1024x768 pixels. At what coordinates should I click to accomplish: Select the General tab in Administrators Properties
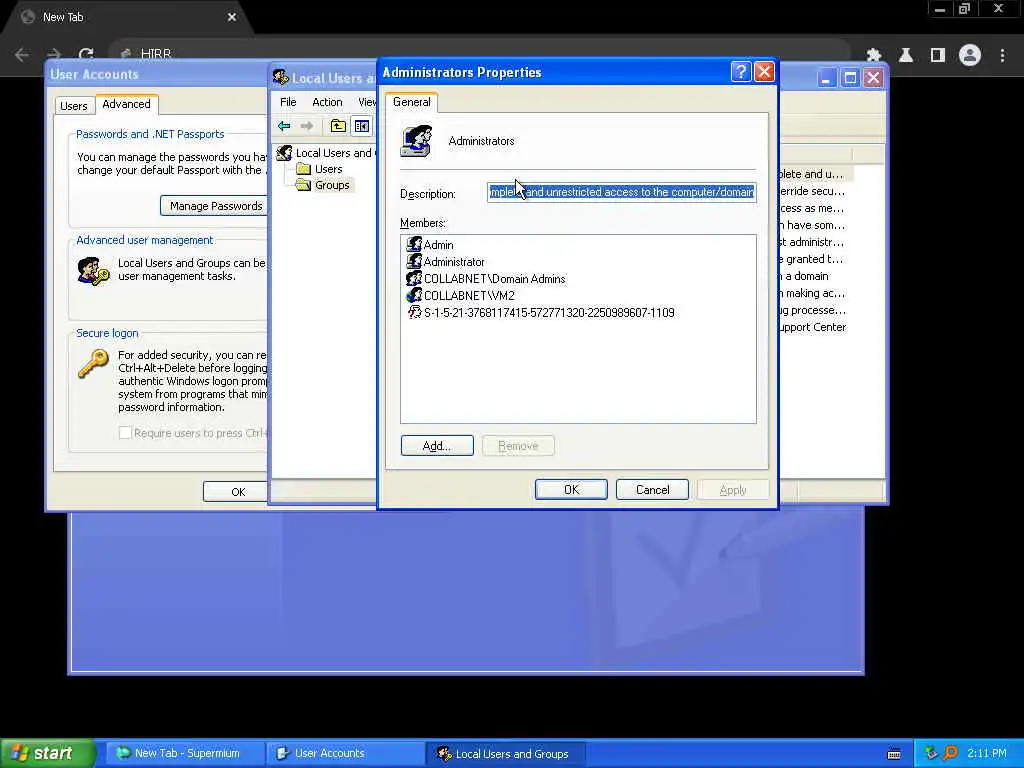click(x=411, y=102)
